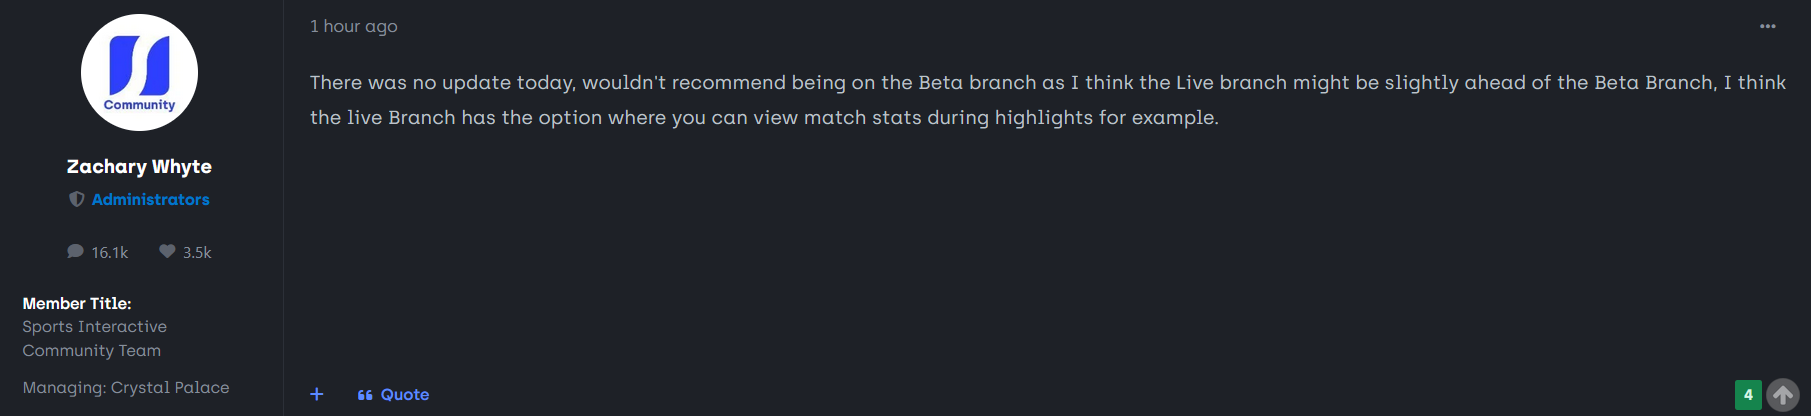The image size is (1811, 416).
Task: Click the post's second line about highlights
Action: (764, 117)
